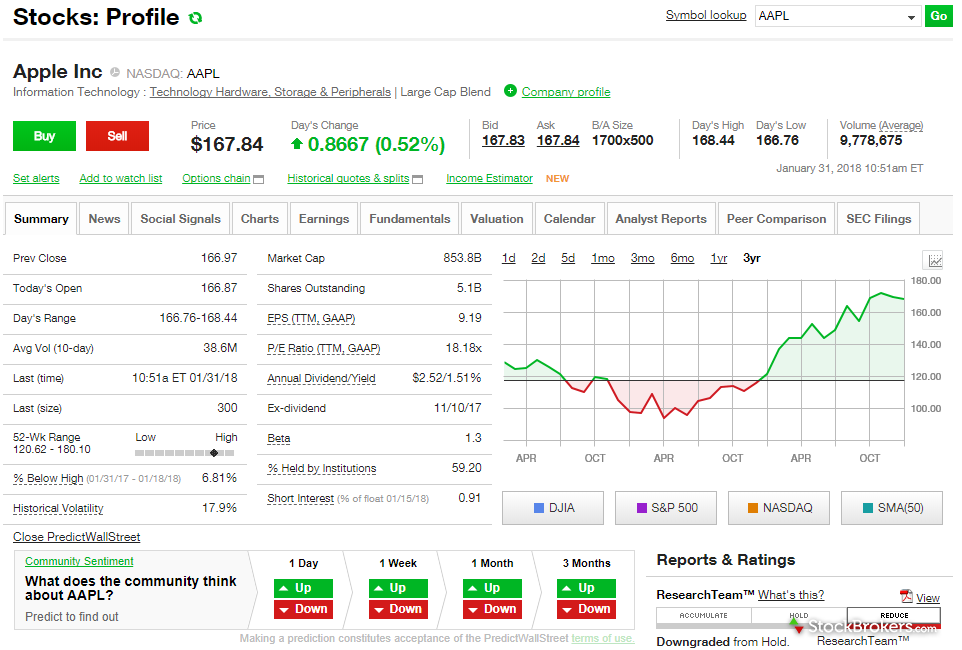Open the Income Estimator link
Image resolution: width=962 pixels, height=650 pixels.
click(x=489, y=178)
